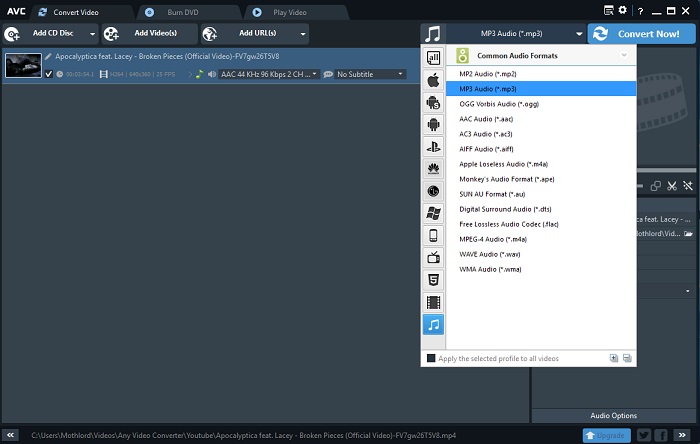Choose WAVE Audio (*.wav) format
The width and height of the screenshot is (700, 444).
pos(541,254)
